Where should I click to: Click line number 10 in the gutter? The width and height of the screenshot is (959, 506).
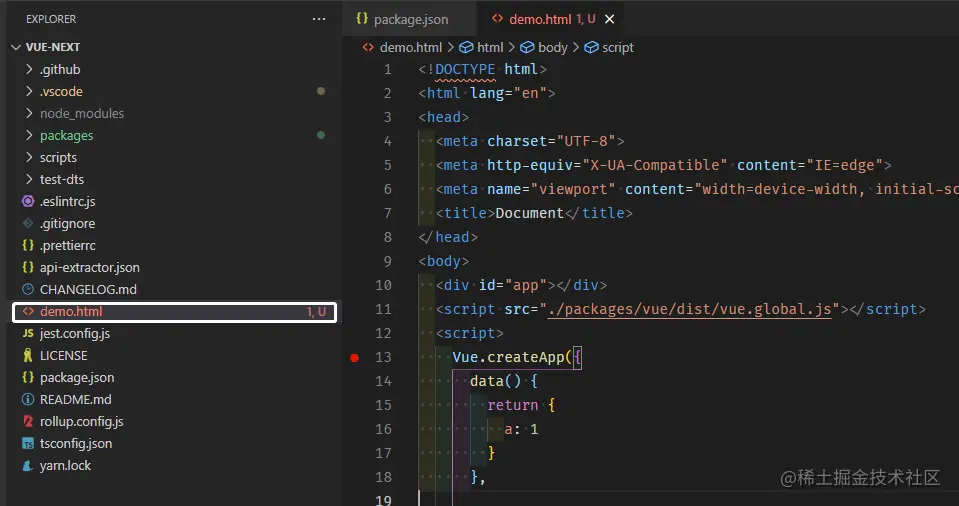coord(383,285)
